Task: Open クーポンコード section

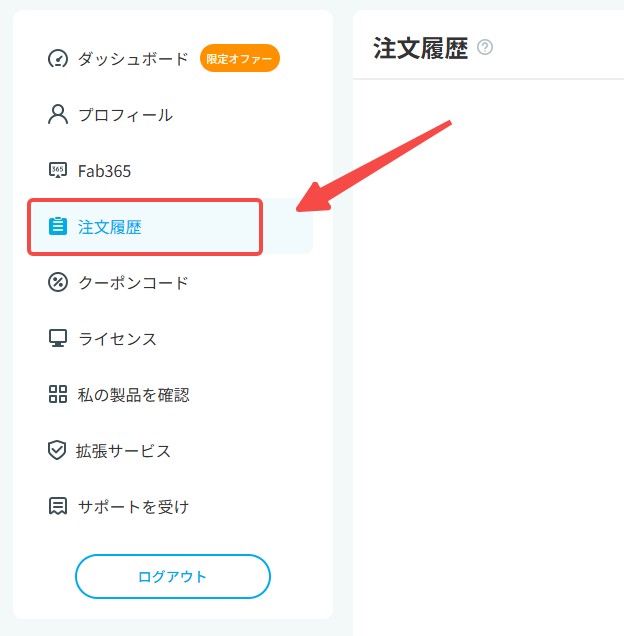Action: click(133, 283)
